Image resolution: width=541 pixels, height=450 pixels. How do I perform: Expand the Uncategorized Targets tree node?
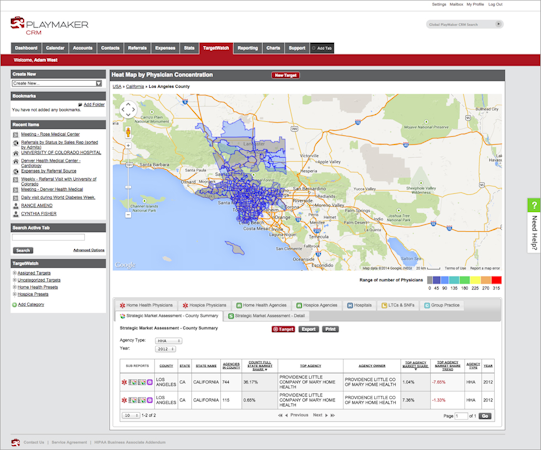15,280
